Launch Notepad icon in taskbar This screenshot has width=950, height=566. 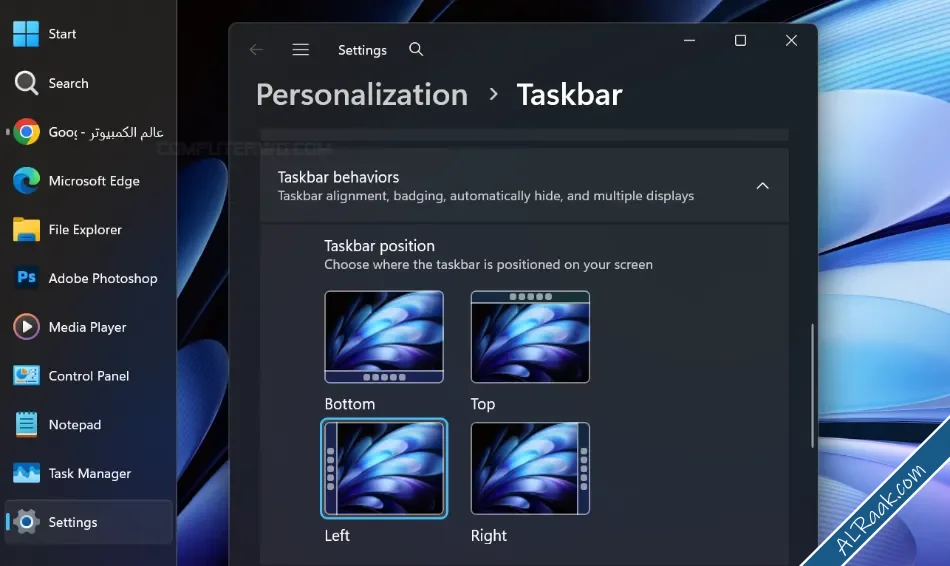pyautogui.click(x=26, y=424)
